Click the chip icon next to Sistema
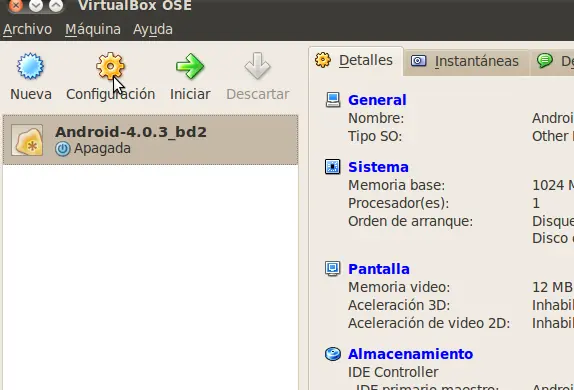The image size is (574, 390). (x=332, y=167)
